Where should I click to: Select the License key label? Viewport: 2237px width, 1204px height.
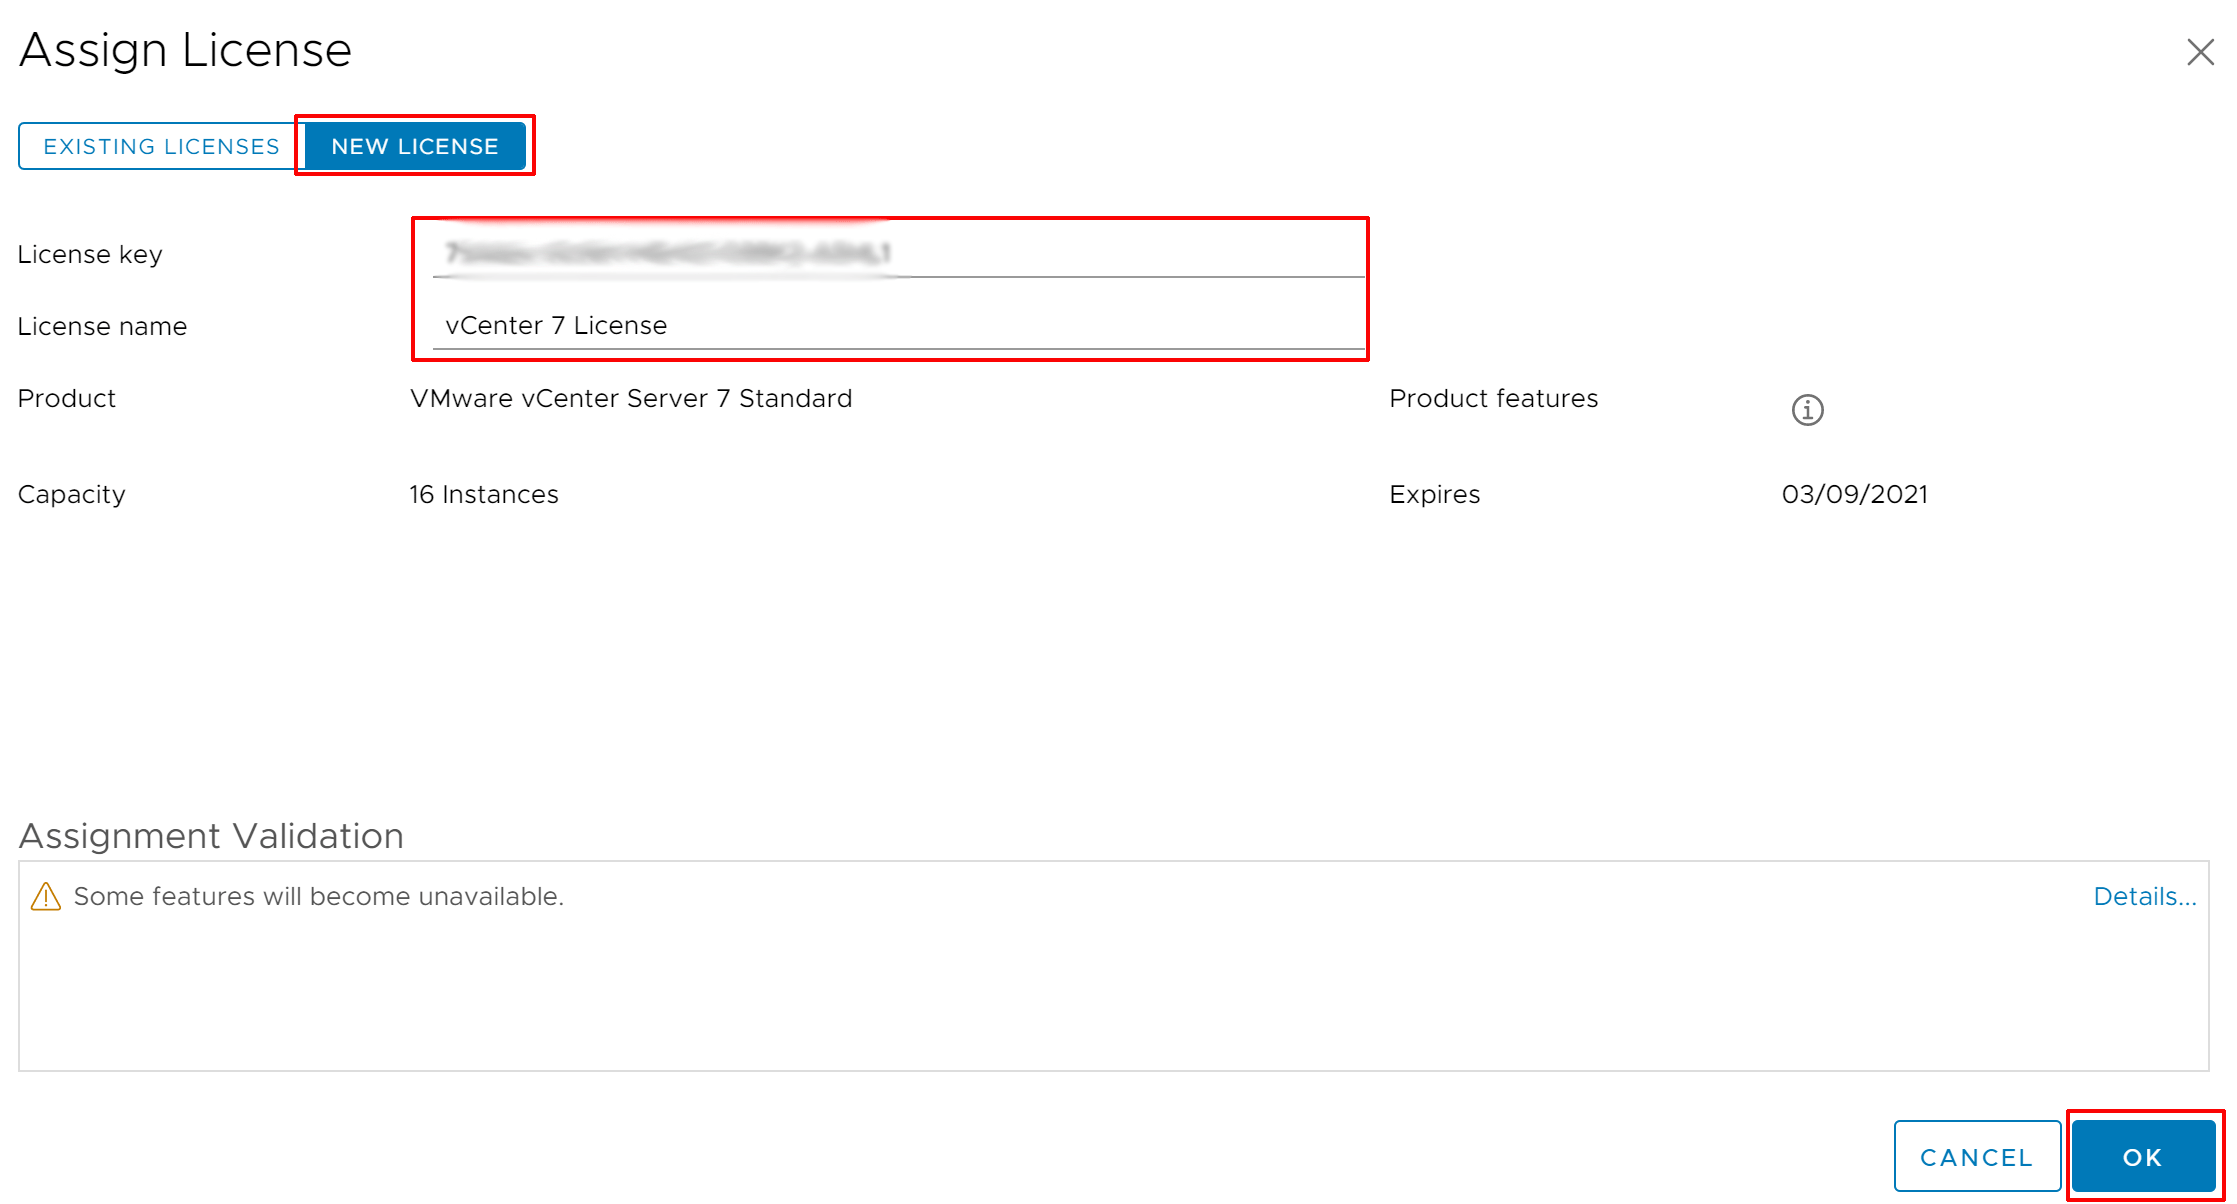[90, 254]
